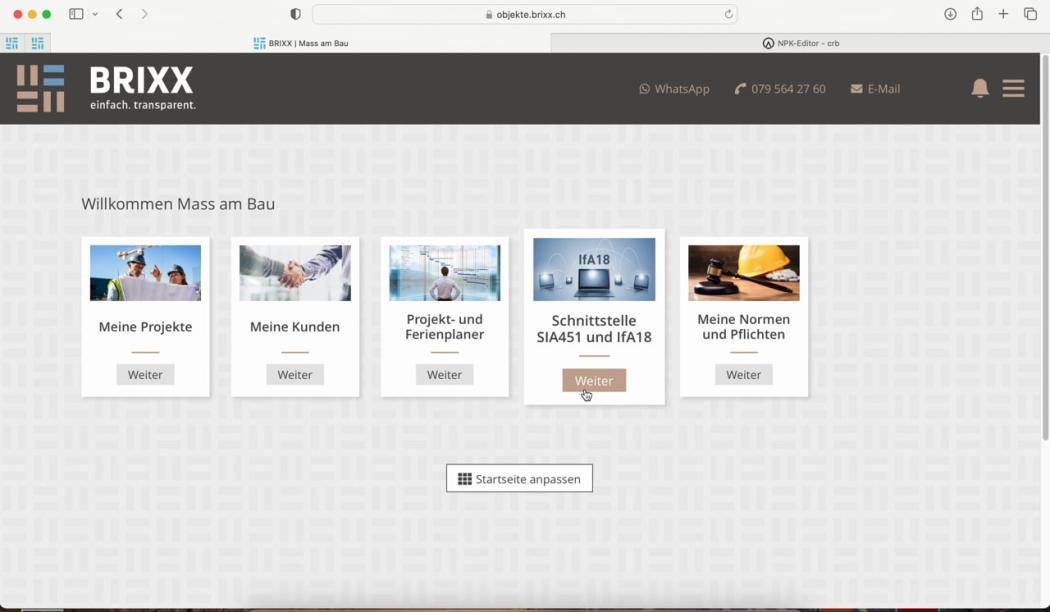
Task: Click the address bar objekte.brixx.ch
Action: 525,14
